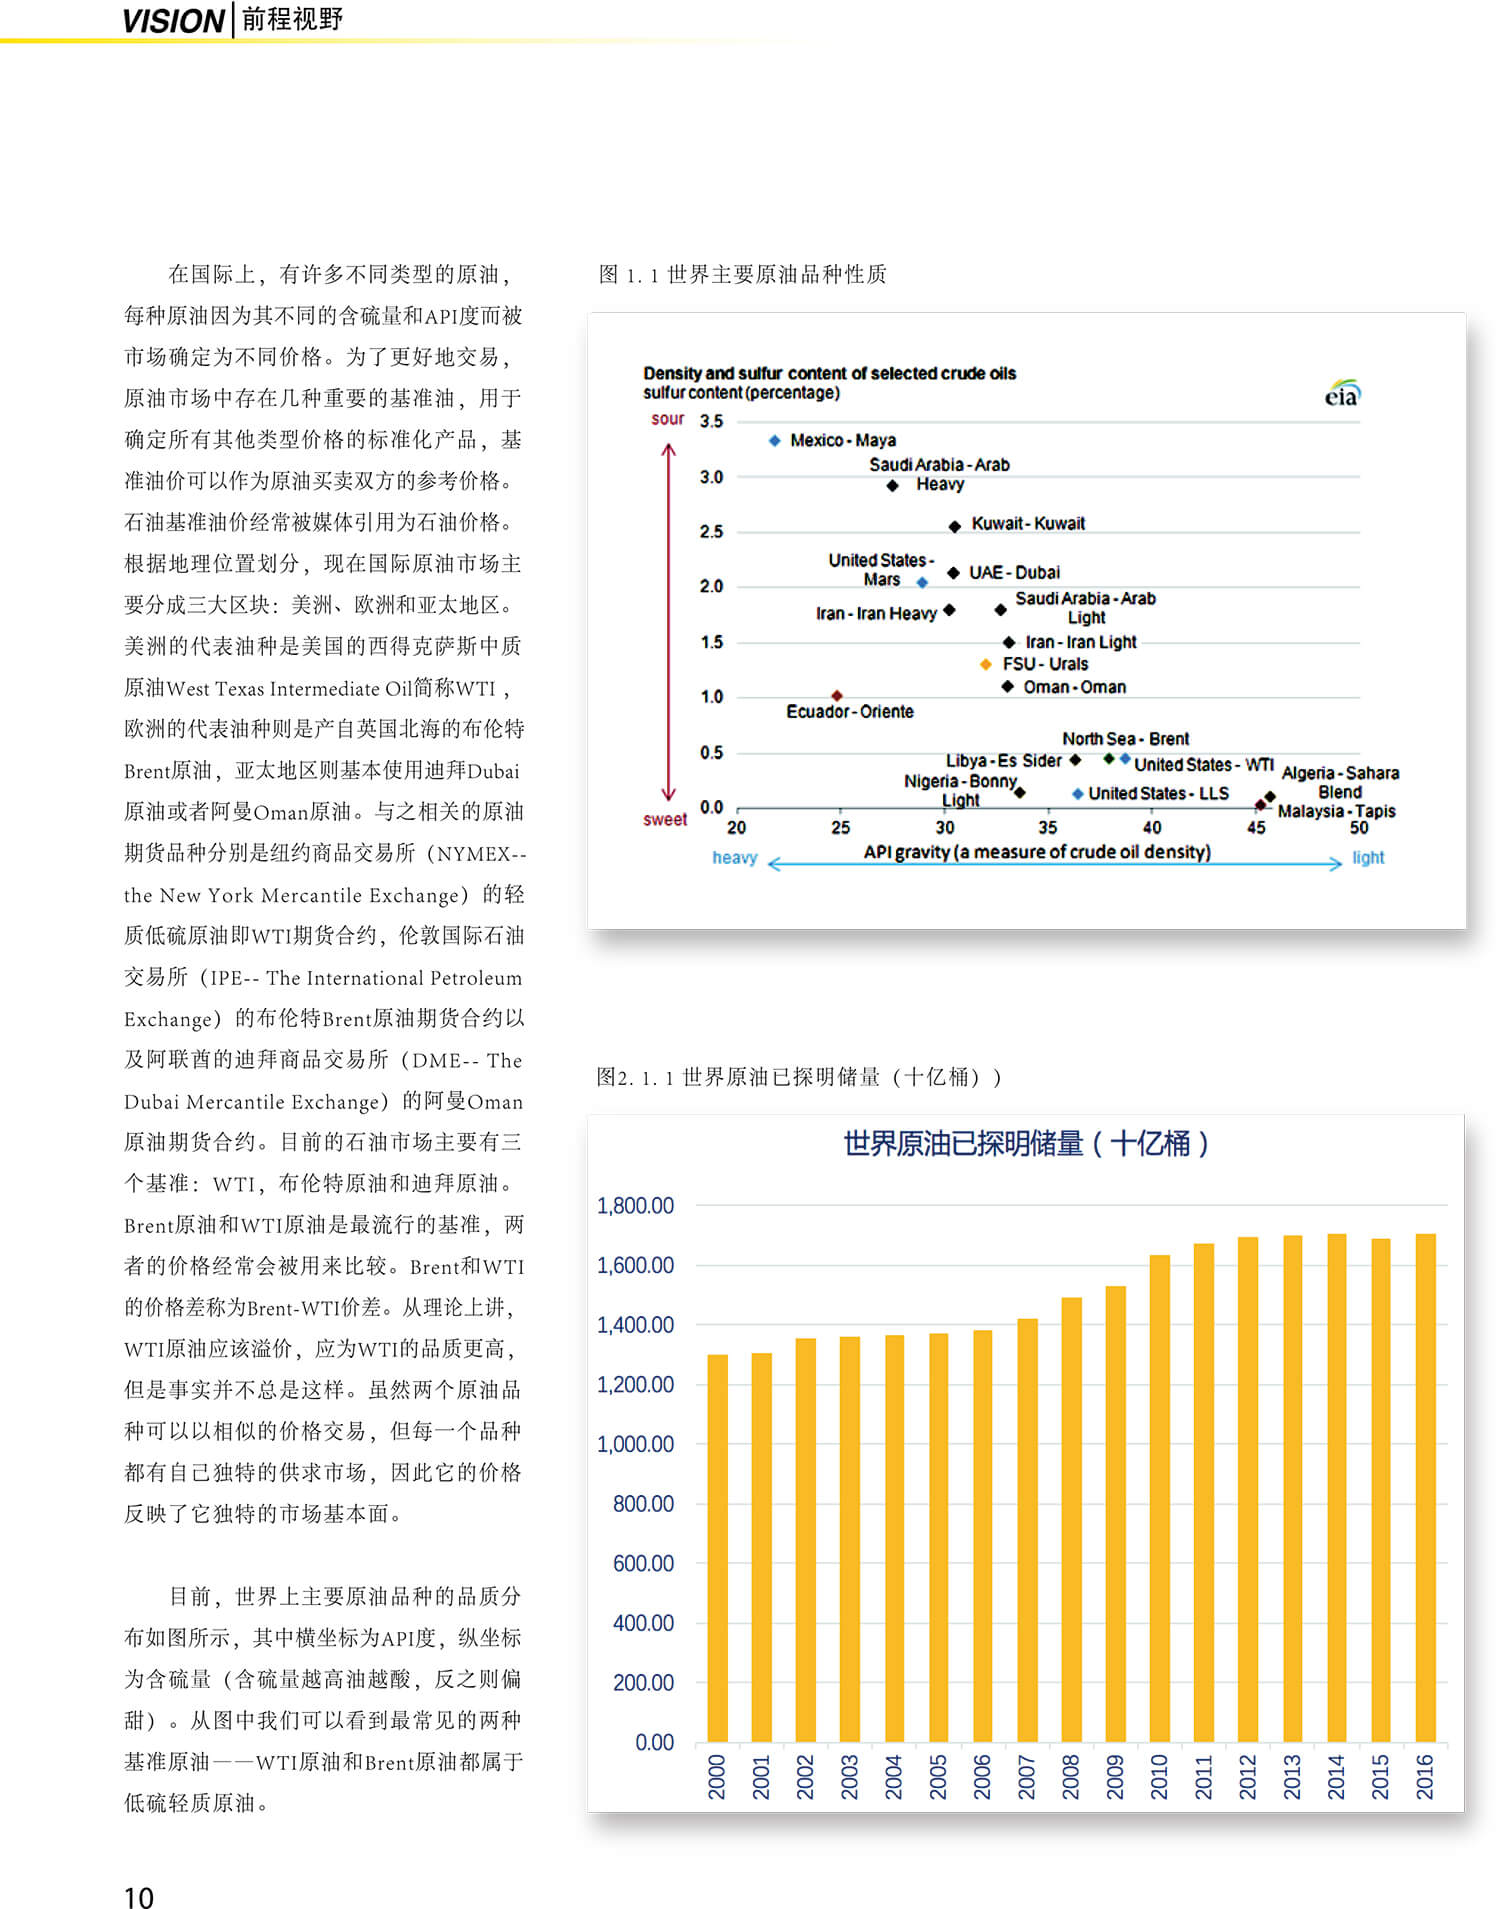The width and height of the screenshot is (1500, 1909).
Task: Click the black diamond next to Oman - Oman
Action: [x=1007, y=686]
